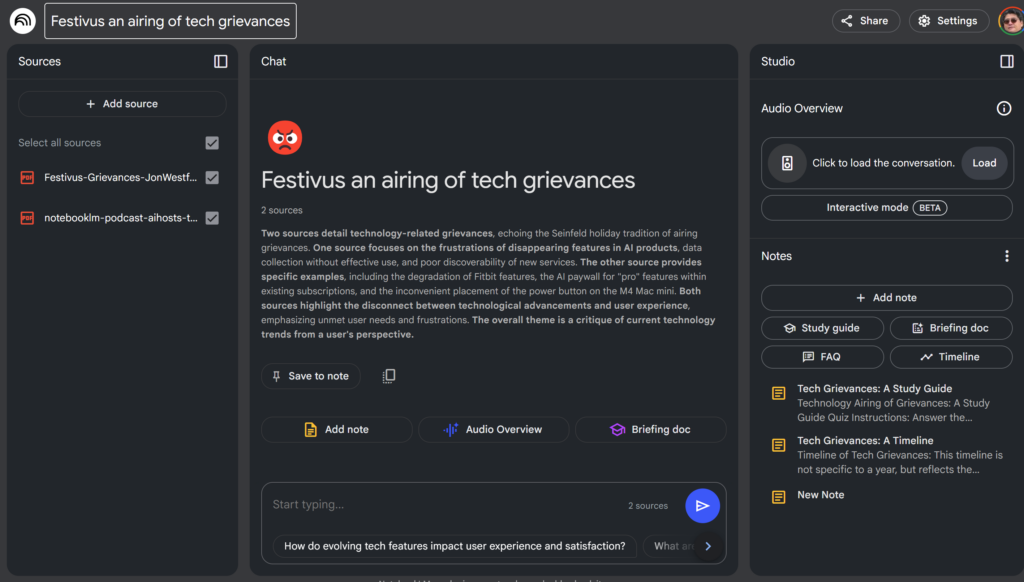The image size is (1024, 582).
Task: Start Interactive mode BETA
Action: coord(887,208)
